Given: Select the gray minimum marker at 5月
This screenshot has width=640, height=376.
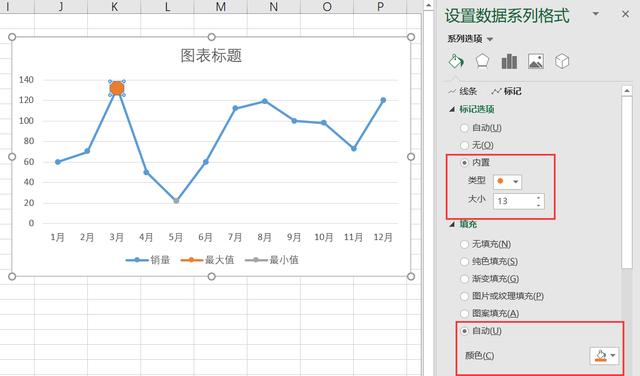Looking at the screenshot, I should 176,201.
